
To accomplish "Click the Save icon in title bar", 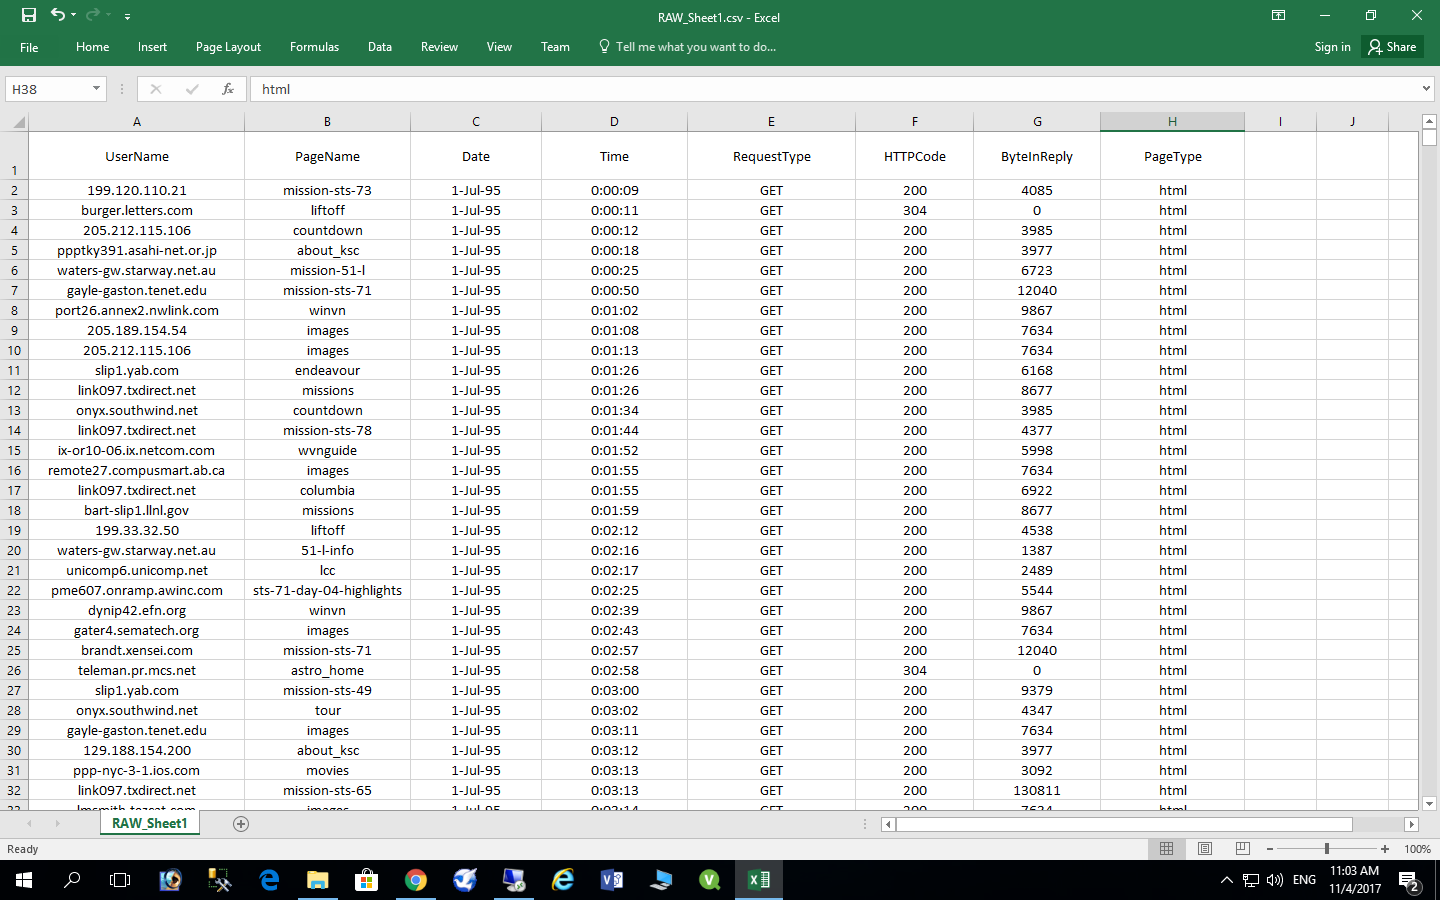I will click(x=28, y=15).
